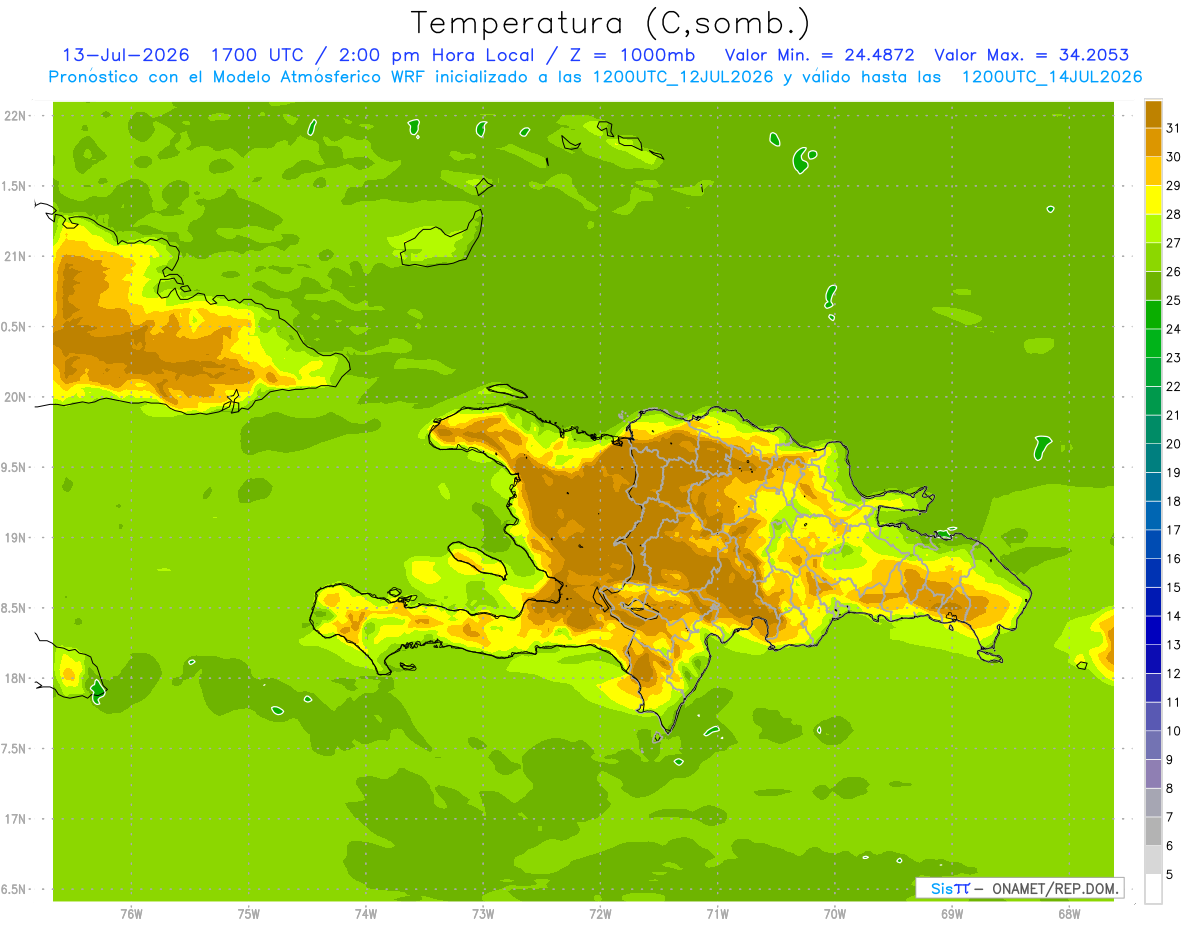Select the date text 13-Jul-2026
The height and width of the screenshot is (927, 1200).
tap(126, 55)
